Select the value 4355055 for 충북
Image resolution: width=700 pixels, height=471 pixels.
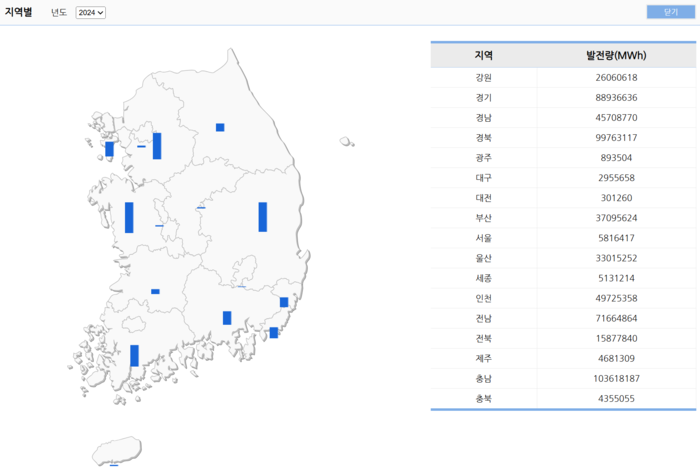click(x=616, y=399)
